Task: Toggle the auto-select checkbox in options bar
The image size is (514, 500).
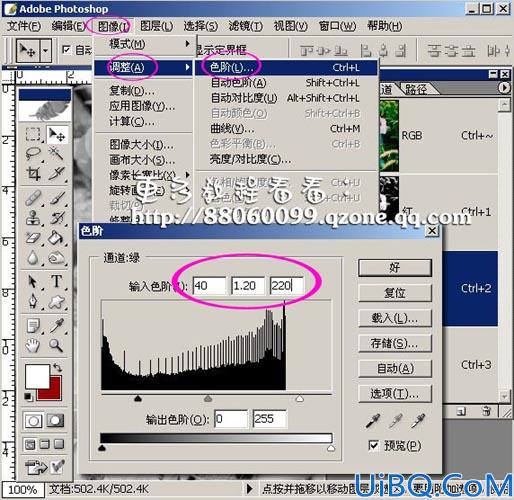Action: [x=66, y=50]
